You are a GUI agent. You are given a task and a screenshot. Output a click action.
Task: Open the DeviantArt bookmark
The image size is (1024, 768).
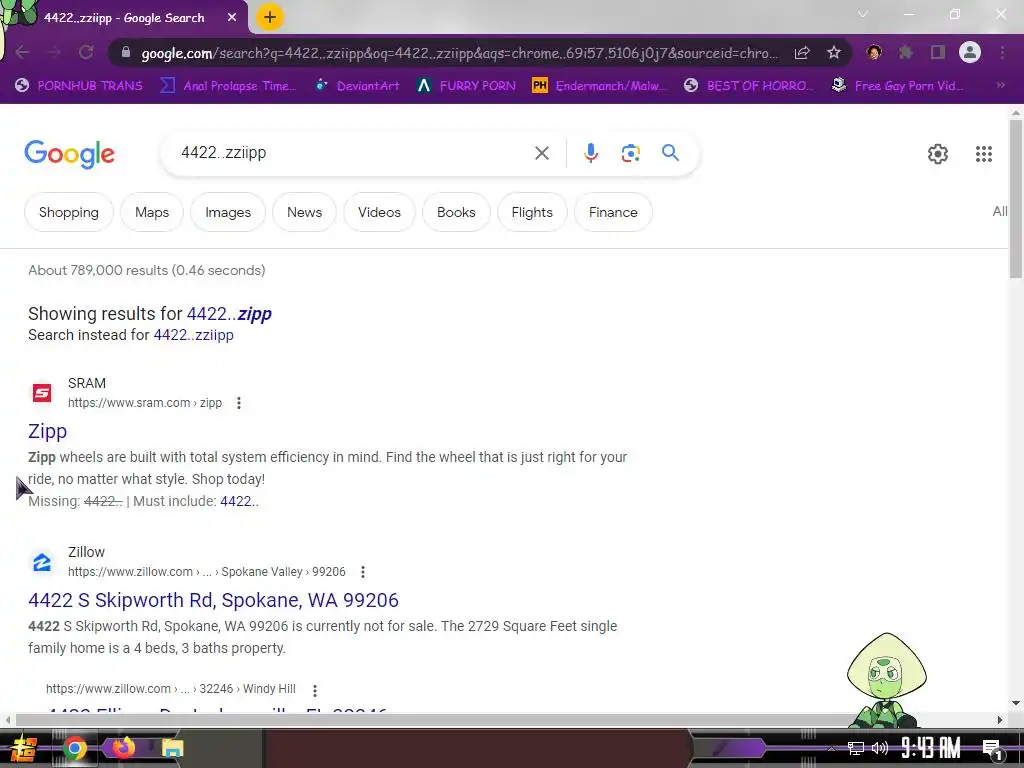pos(357,85)
